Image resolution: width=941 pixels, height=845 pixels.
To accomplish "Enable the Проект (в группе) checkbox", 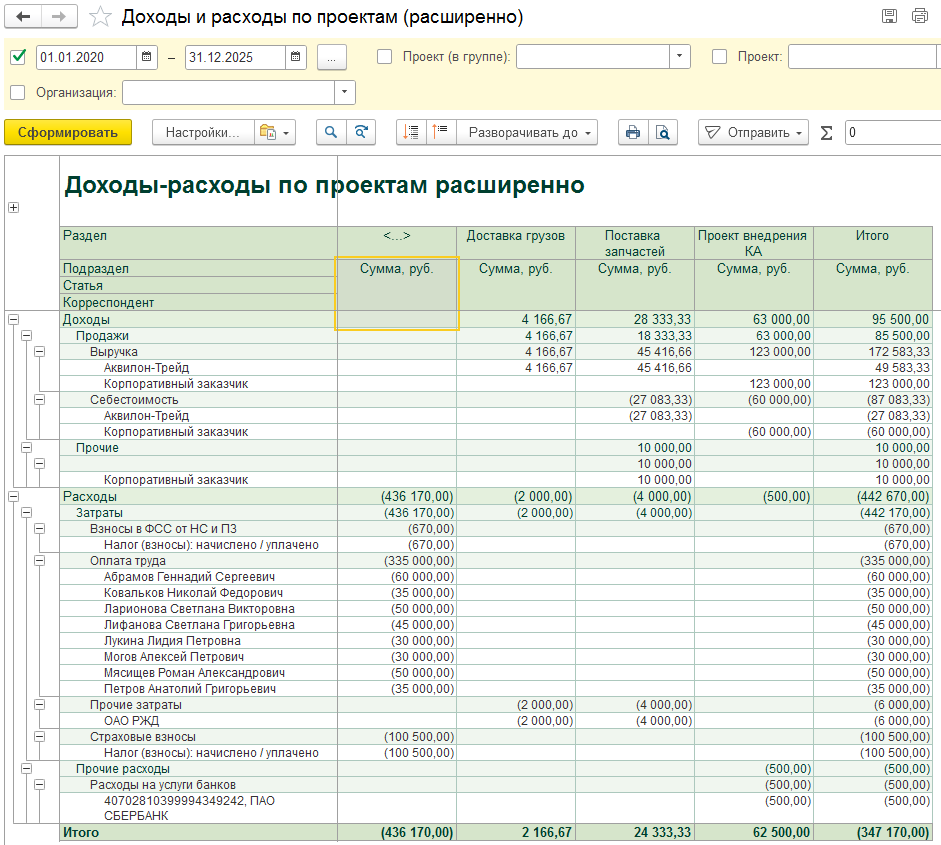I will [x=384, y=56].
